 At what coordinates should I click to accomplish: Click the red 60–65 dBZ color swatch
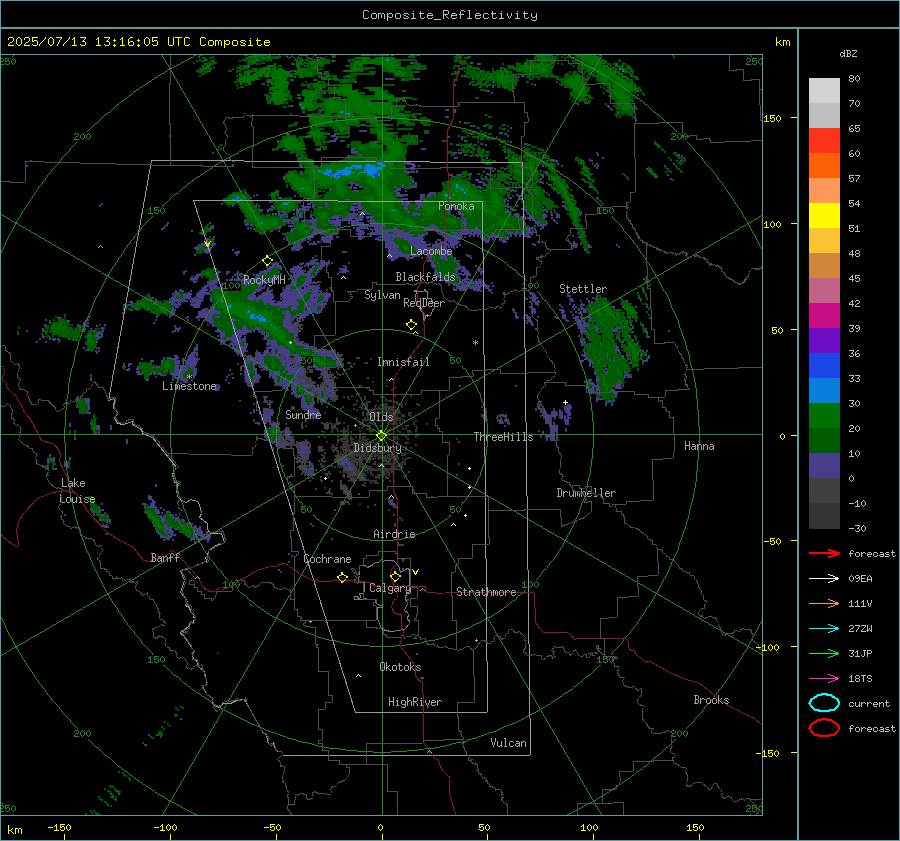(824, 141)
